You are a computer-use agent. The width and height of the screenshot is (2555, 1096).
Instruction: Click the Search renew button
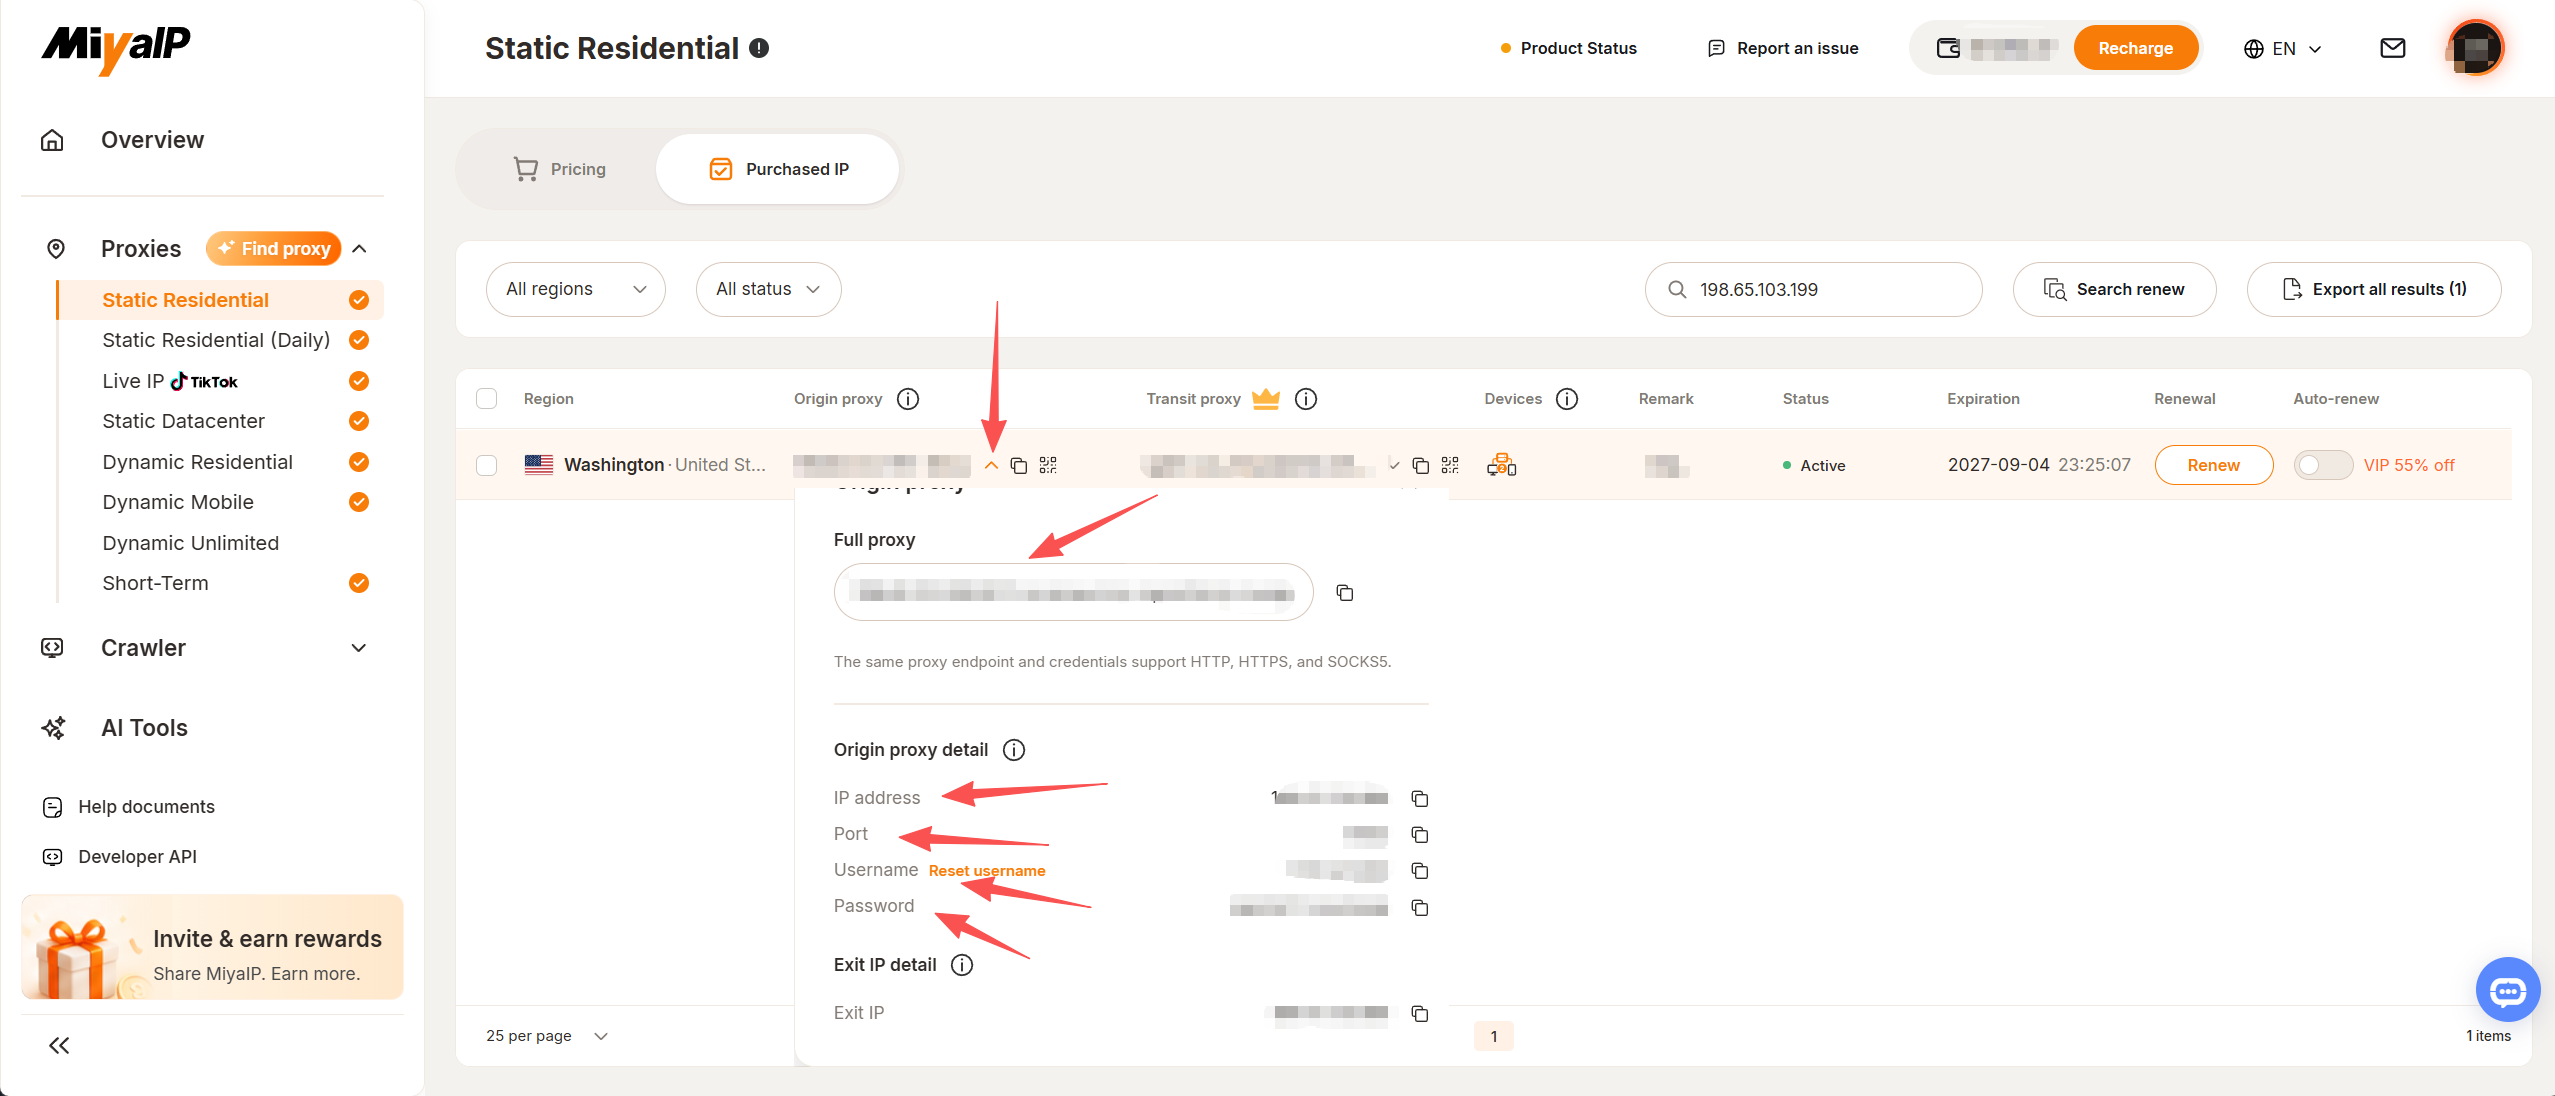pyautogui.click(x=2114, y=289)
